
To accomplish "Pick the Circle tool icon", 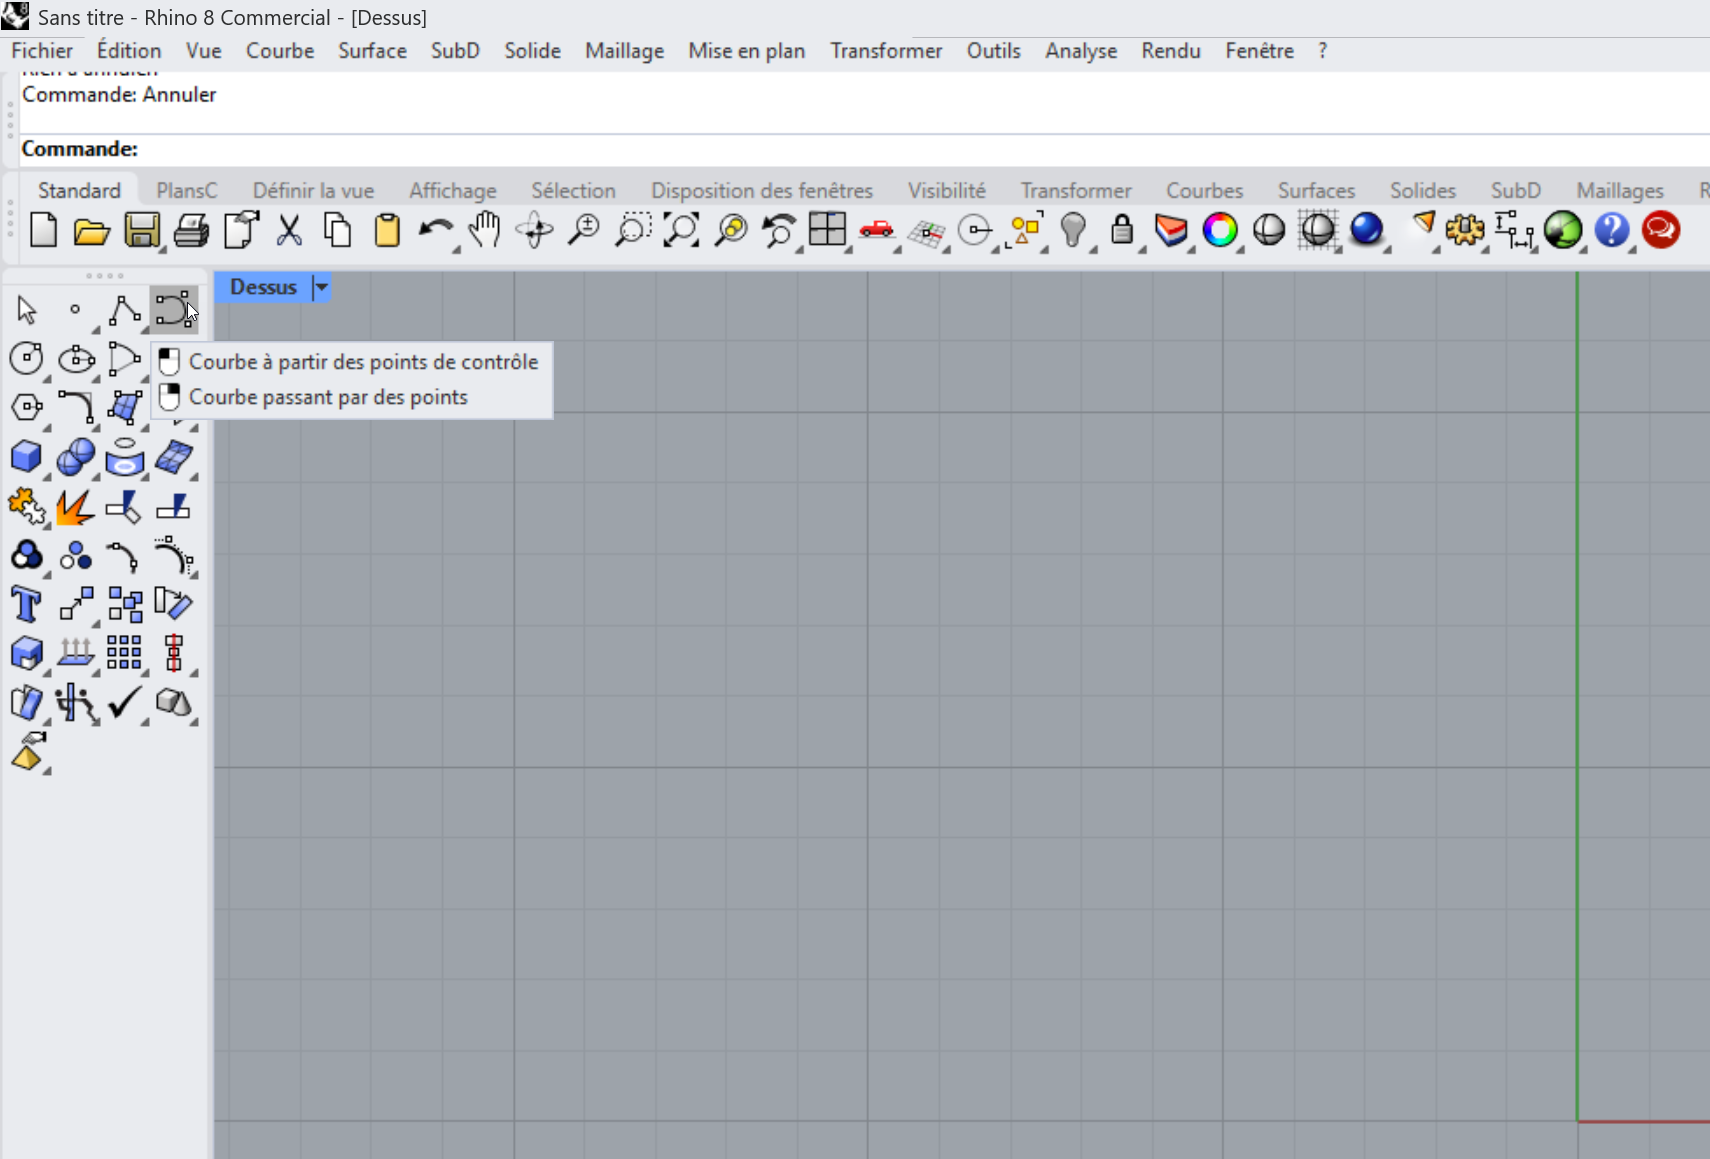I will click(26, 358).
